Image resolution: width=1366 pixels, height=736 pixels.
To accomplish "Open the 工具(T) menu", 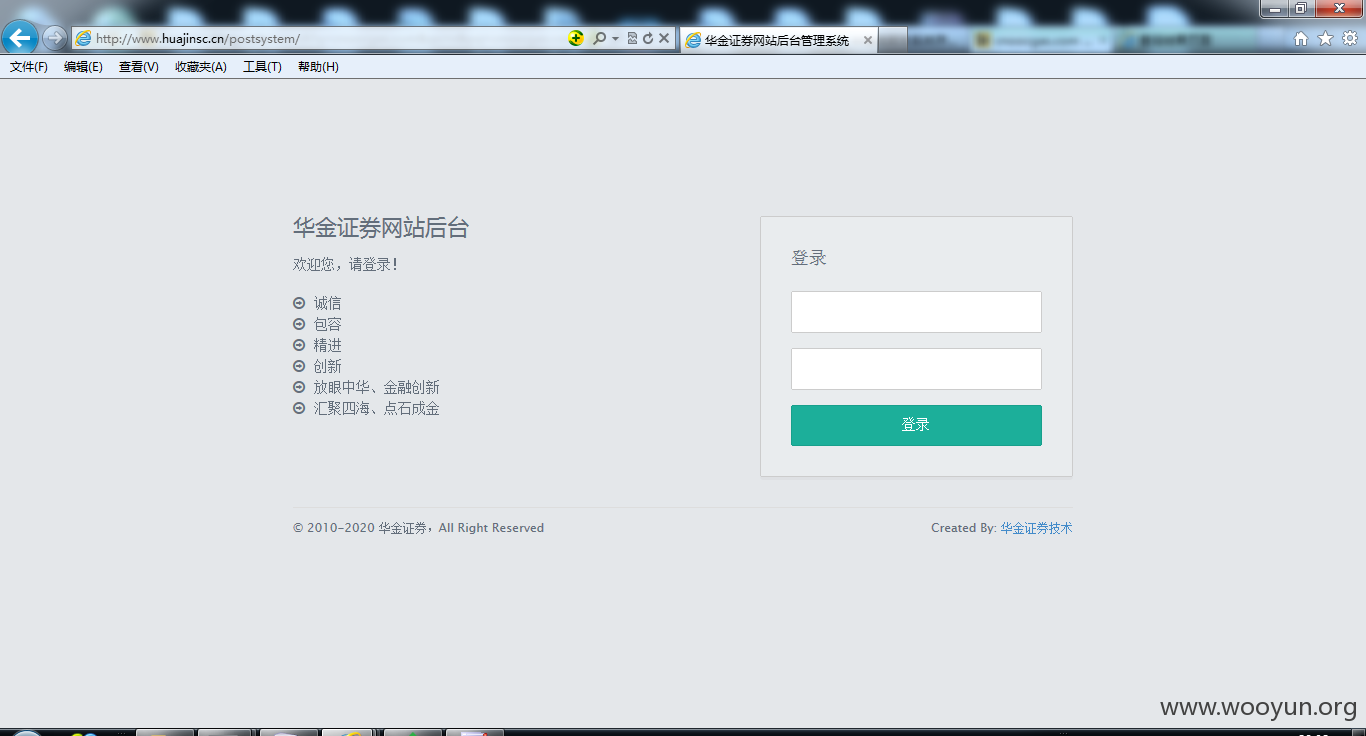I will tap(262, 67).
